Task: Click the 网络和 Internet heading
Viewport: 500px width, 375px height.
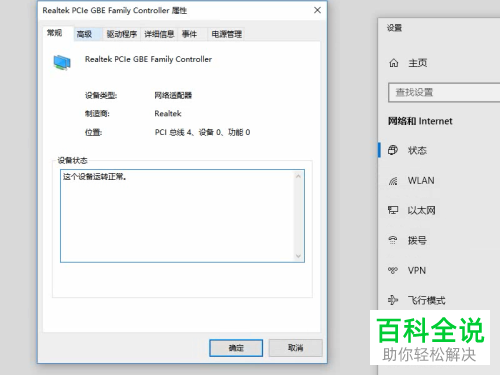Action: pyautogui.click(x=420, y=121)
